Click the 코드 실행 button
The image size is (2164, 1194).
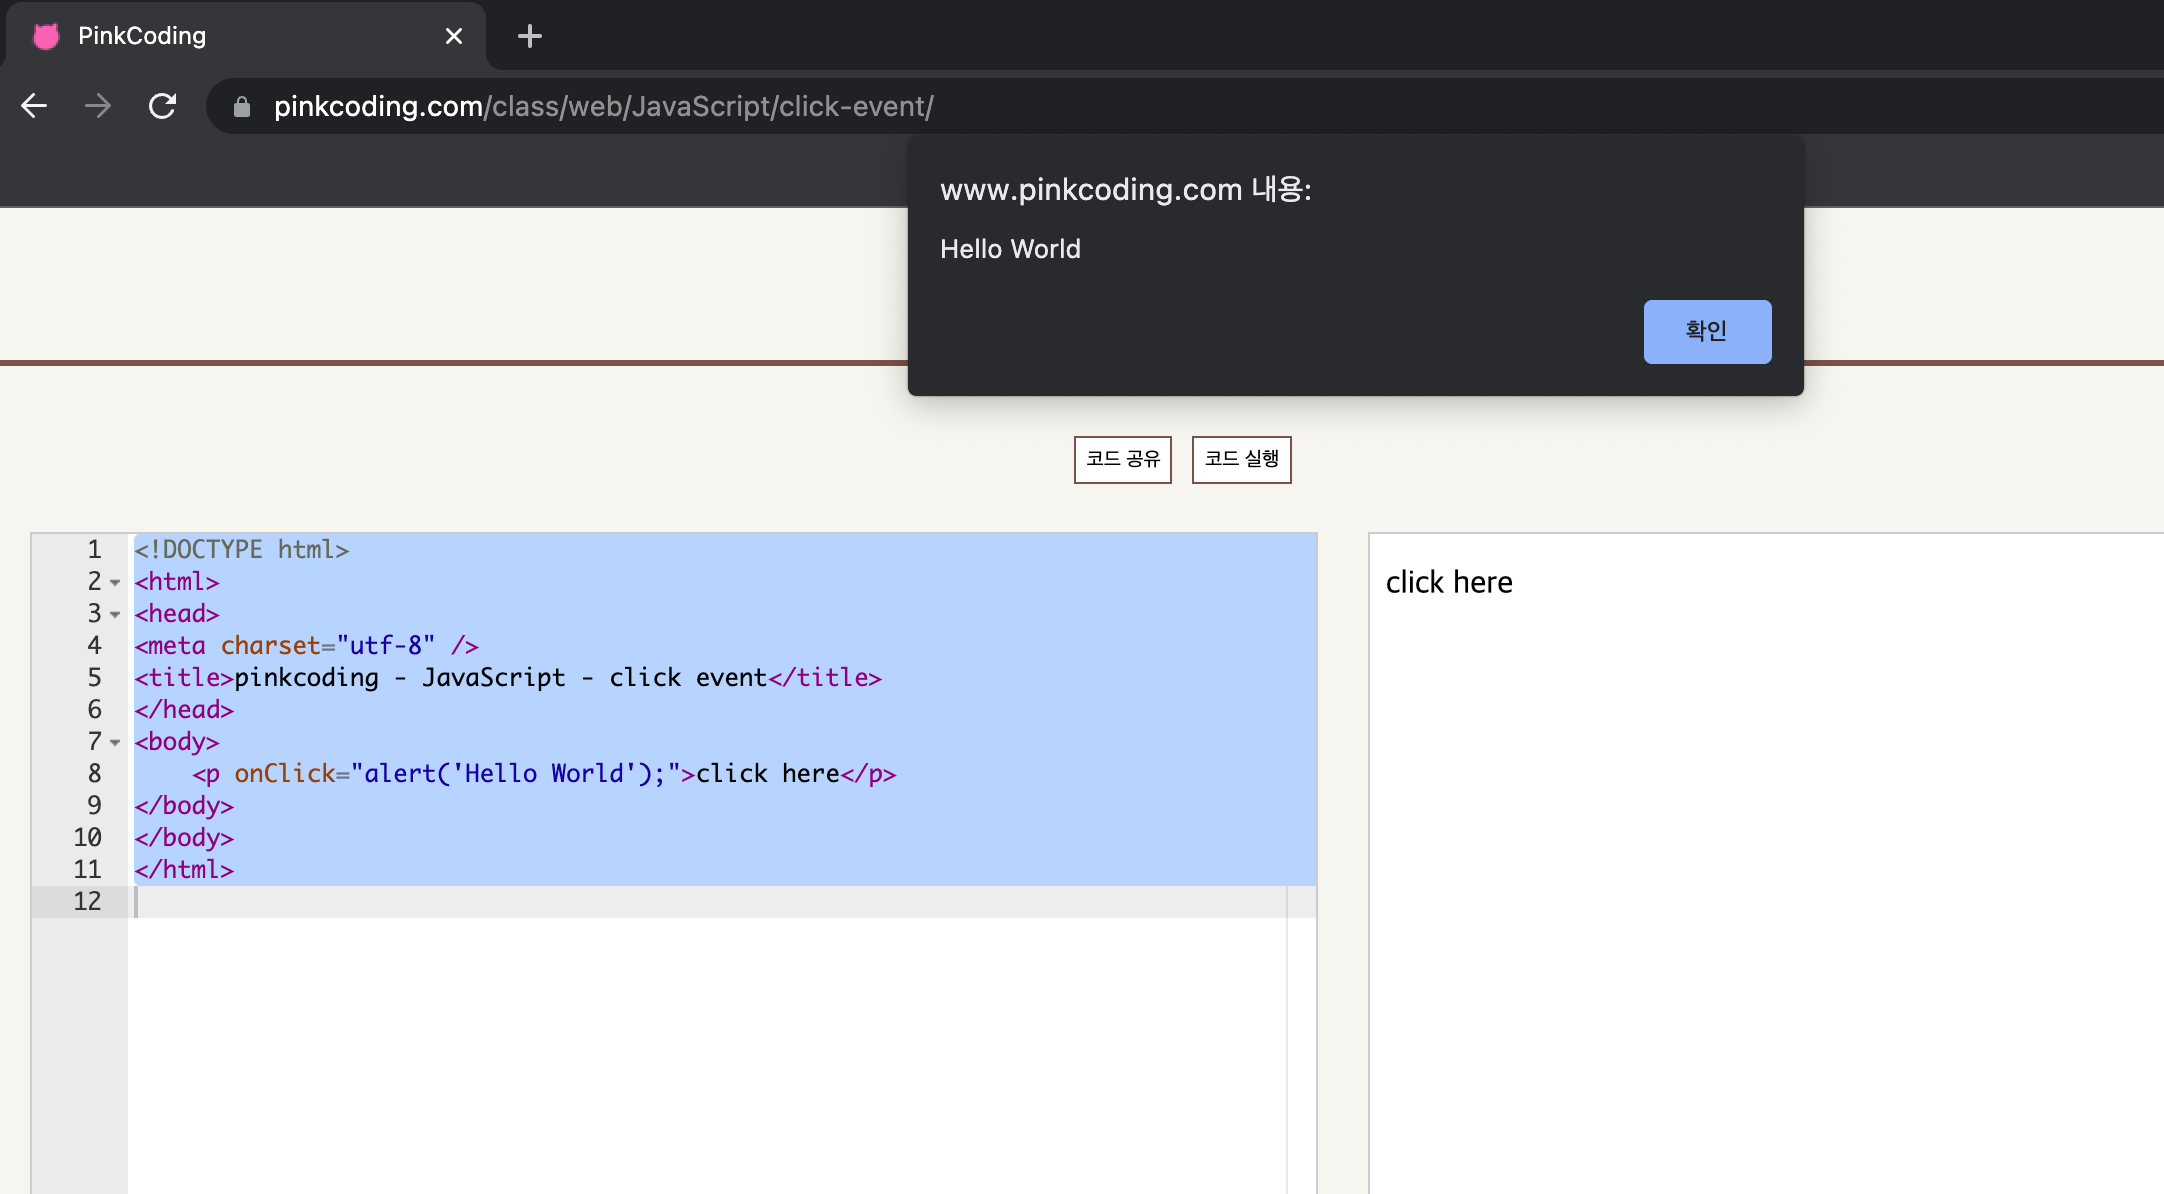[1241, 459]
